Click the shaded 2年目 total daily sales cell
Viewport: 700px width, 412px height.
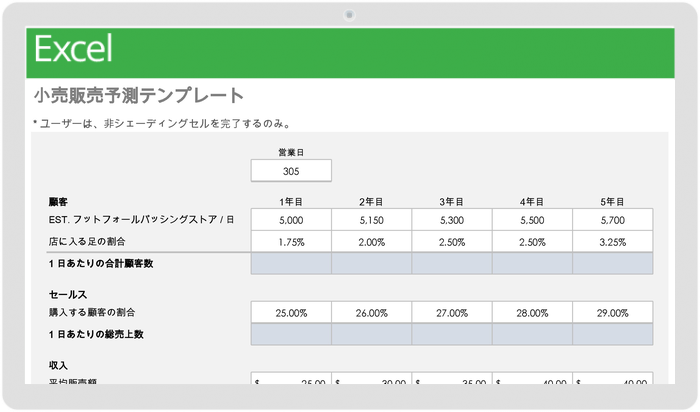tap(371, 334)
